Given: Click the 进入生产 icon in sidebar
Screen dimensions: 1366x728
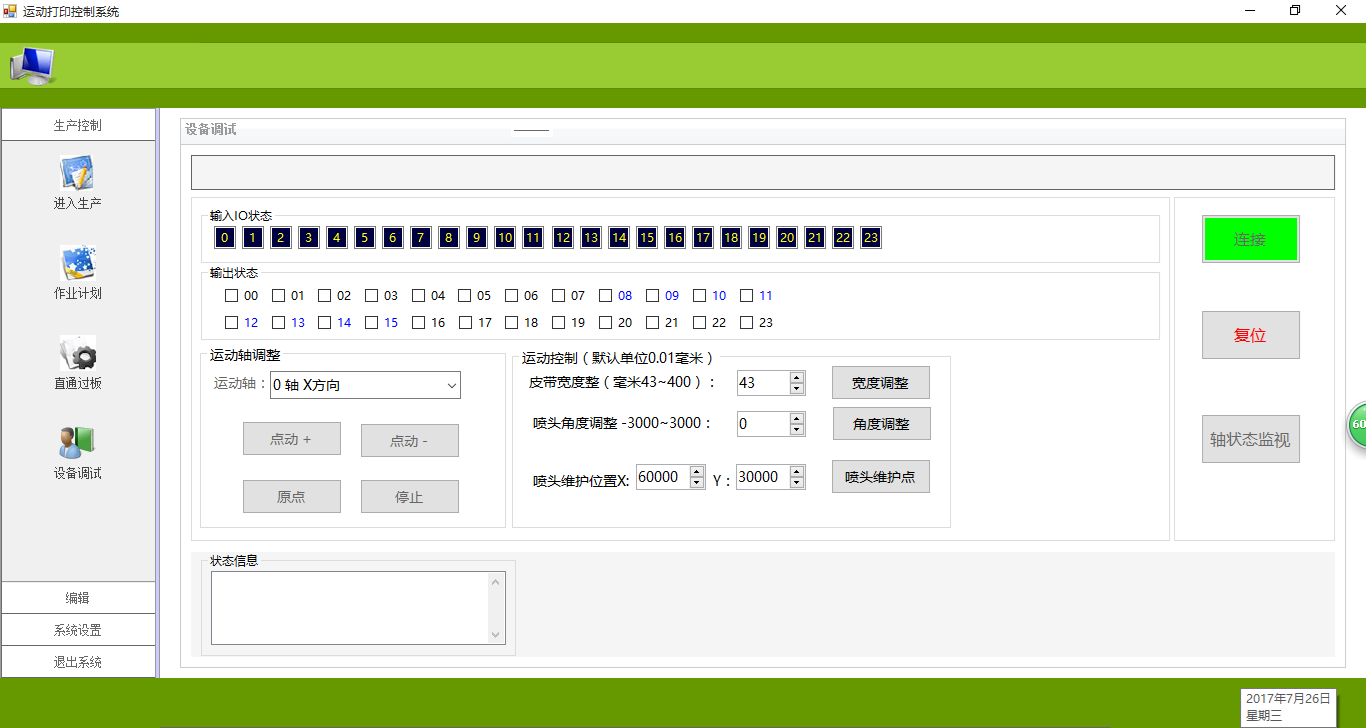Looking at the screenshot, I should [77, 173].
